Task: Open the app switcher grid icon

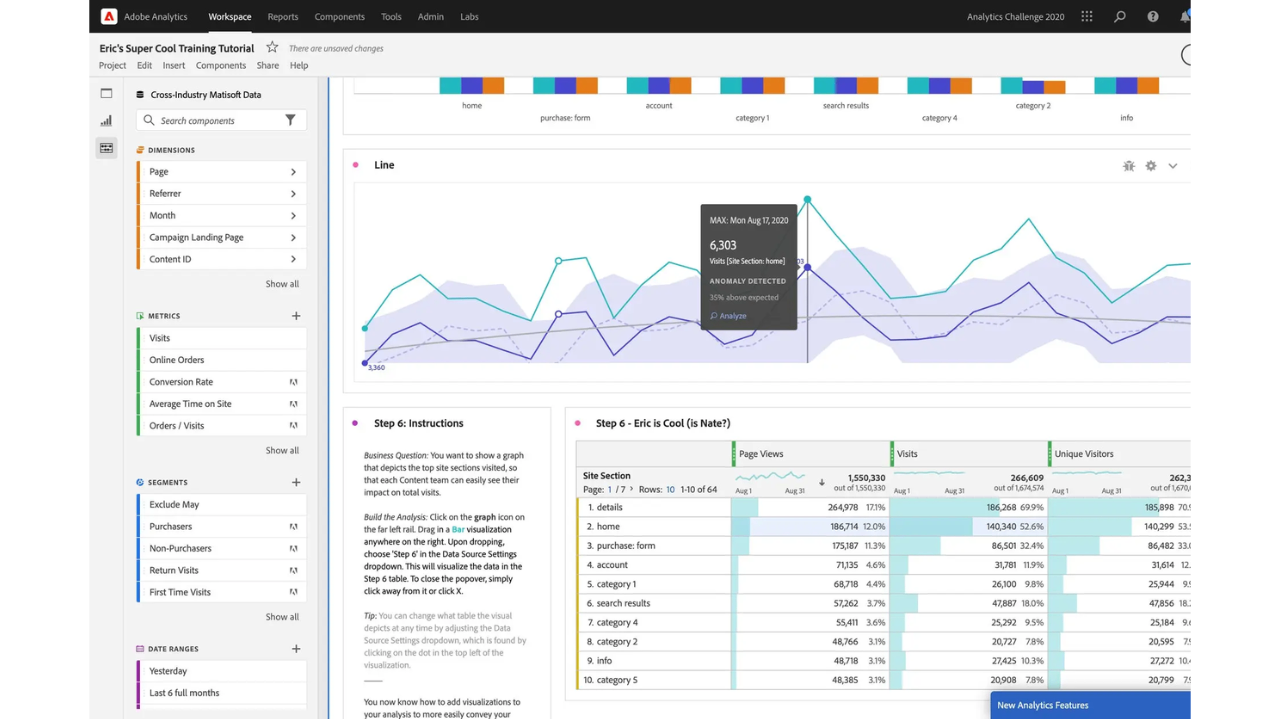Action: [1086, 16]
